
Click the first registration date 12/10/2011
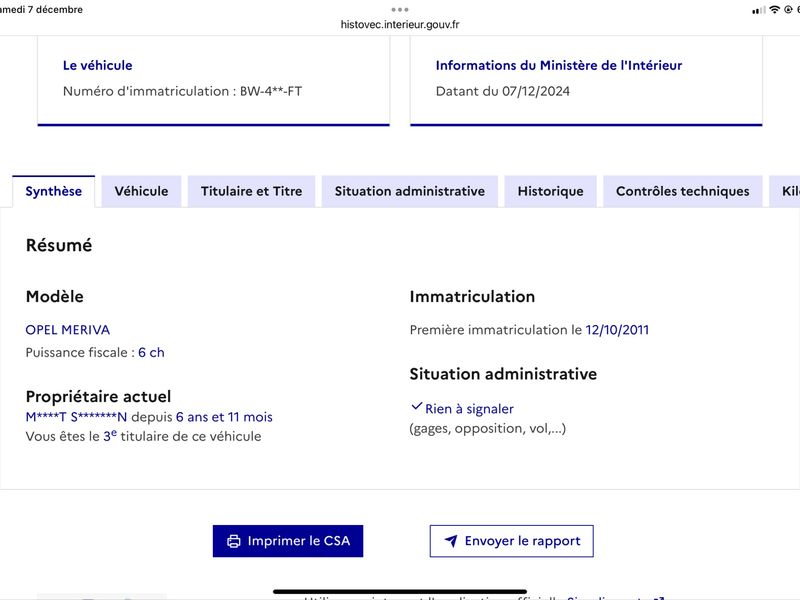pyautogui.click(x=617, y=330)
